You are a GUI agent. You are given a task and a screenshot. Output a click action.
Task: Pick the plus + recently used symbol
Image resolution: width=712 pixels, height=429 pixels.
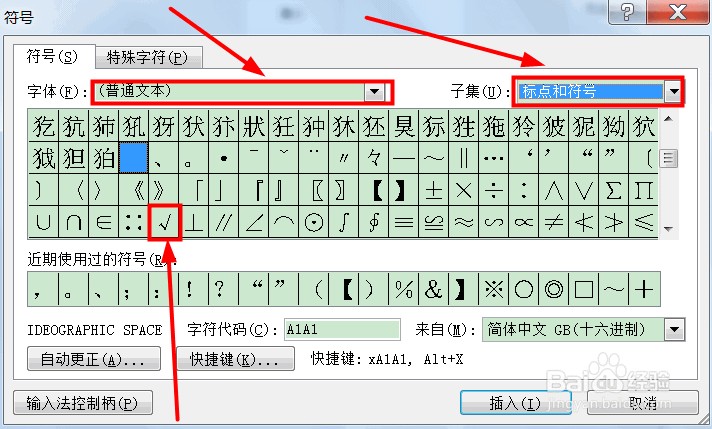point(644,289)
